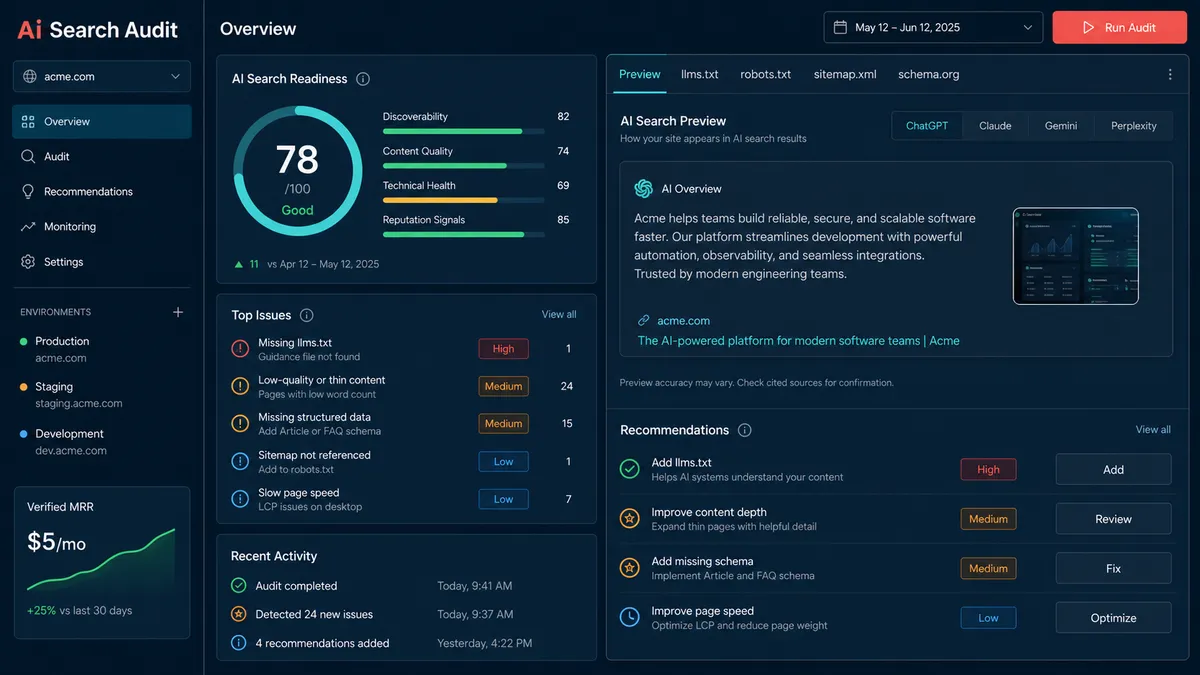This screenshot has width=1200, height=675.
Task: Click the green check icon for Audit completed
Action: pos(239,586)
